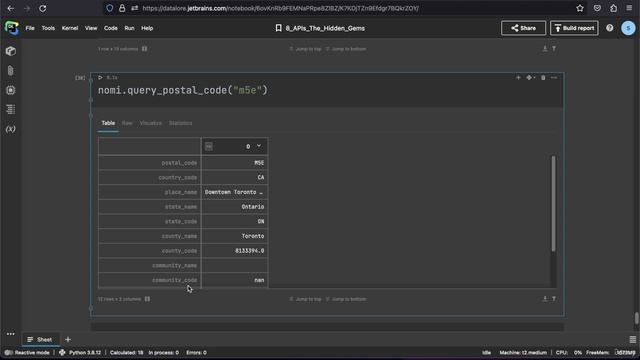Viewport: 640px width, 360px height.
Task: Click Jump to bottom below the table
Action: coord(346,299)
